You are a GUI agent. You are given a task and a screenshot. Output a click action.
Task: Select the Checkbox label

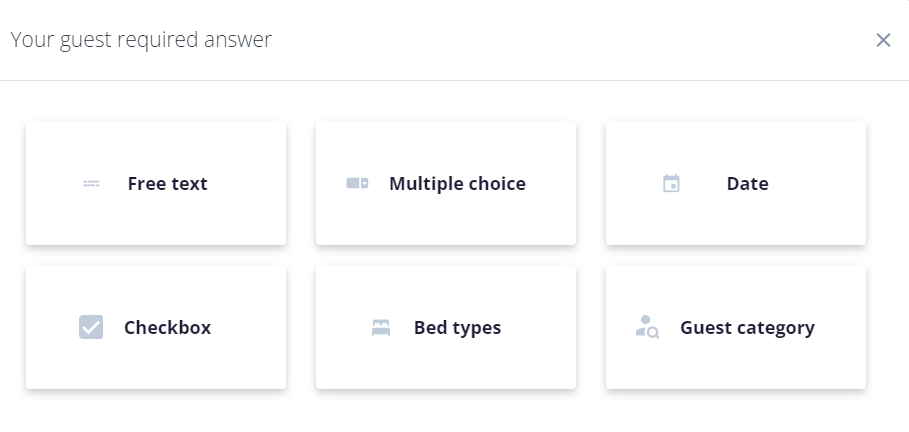[167, 328]
